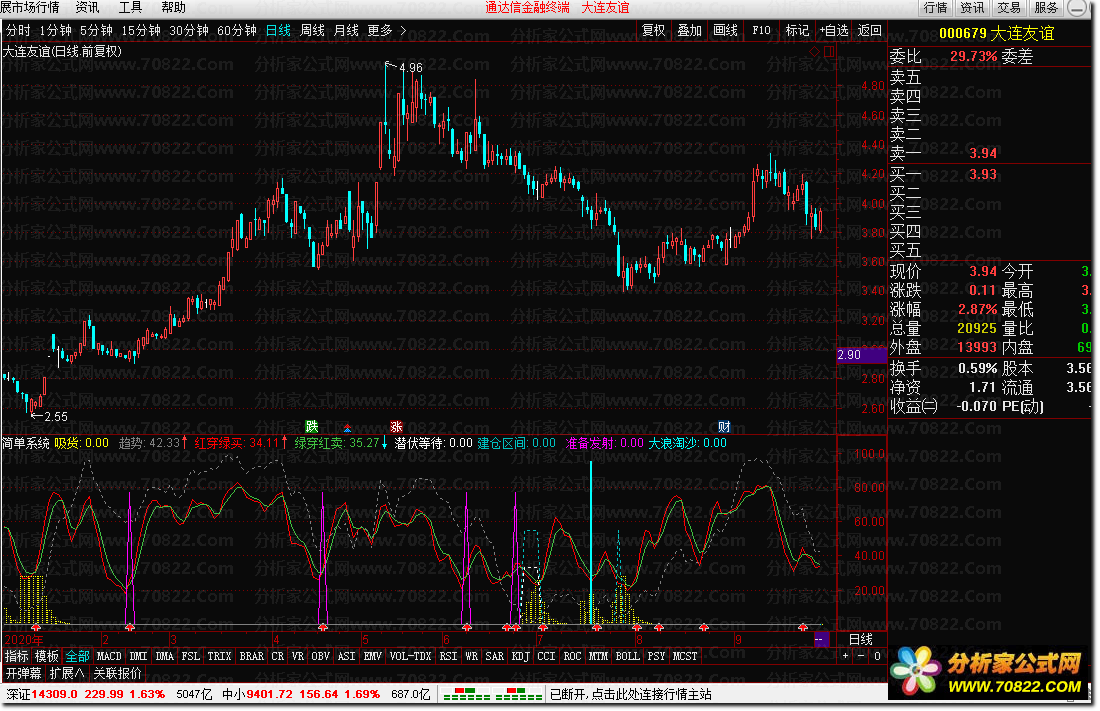The width and height of the screenshot is (1100, 711).
Task: Toggle 开弹幕 bullet comments on
Action: click(x=24, y=673)
